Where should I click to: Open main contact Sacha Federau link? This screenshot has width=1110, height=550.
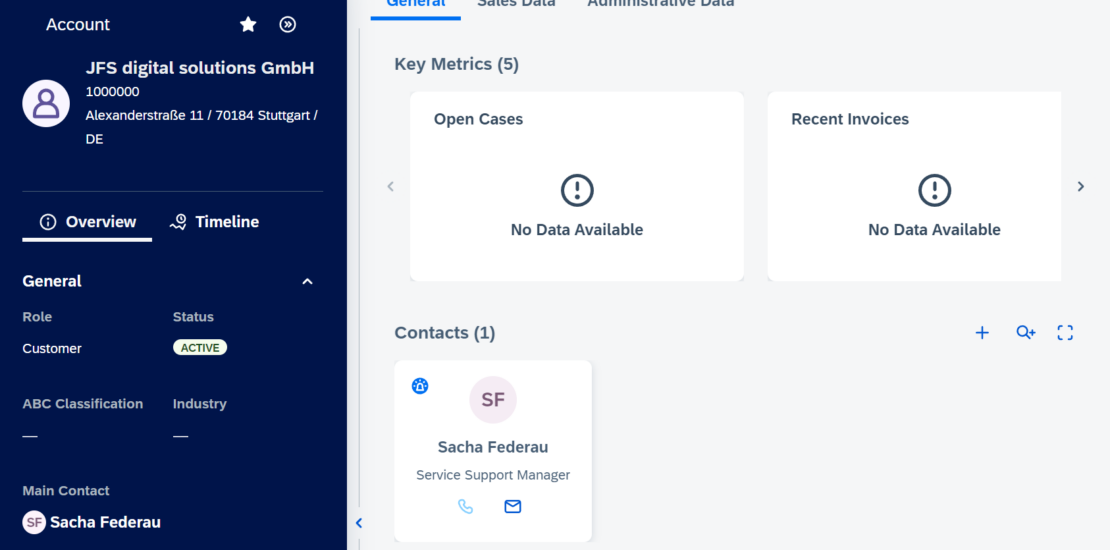click(104, 522)
